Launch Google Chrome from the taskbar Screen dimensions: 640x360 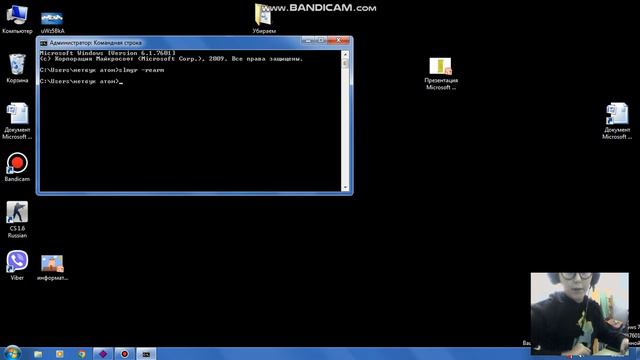coord(82,354)
